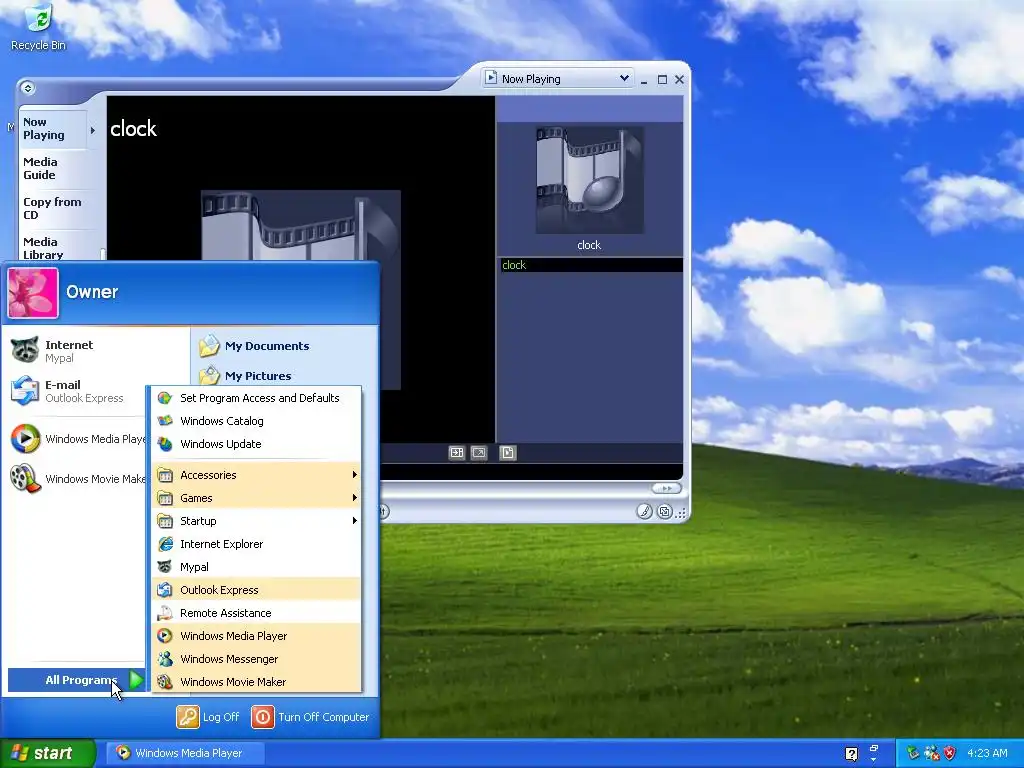This screenshot has height=768, width=1024.
Task: Click the Start button
Action: coord(48,753)
